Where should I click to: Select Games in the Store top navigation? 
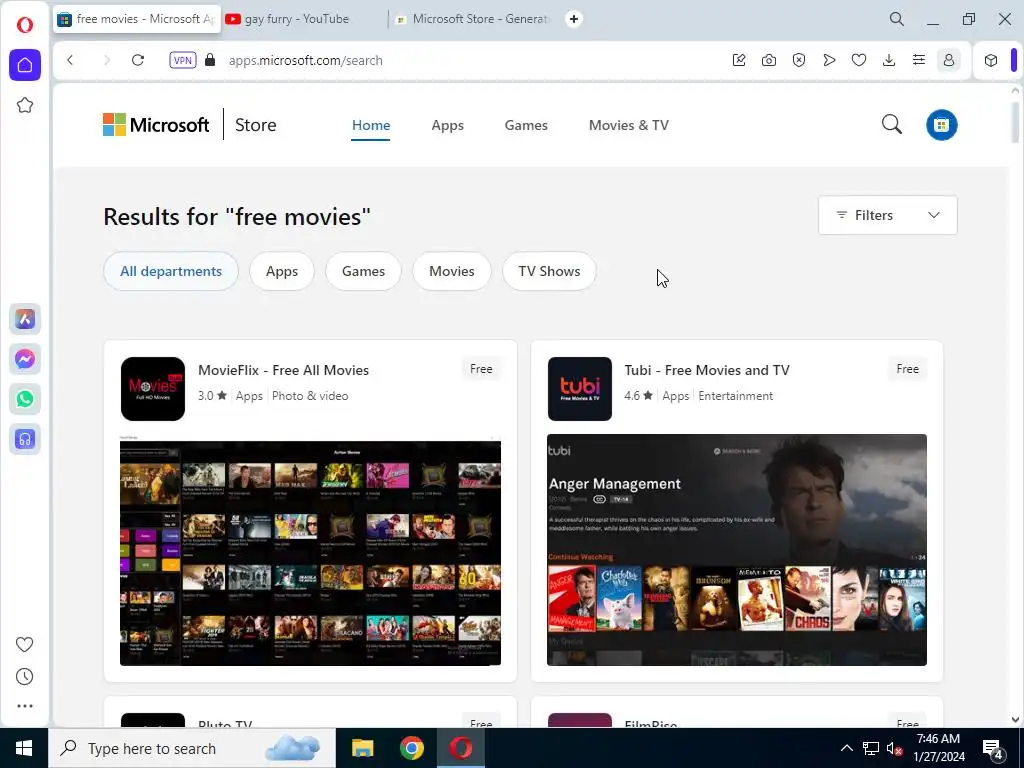[526, 125]
